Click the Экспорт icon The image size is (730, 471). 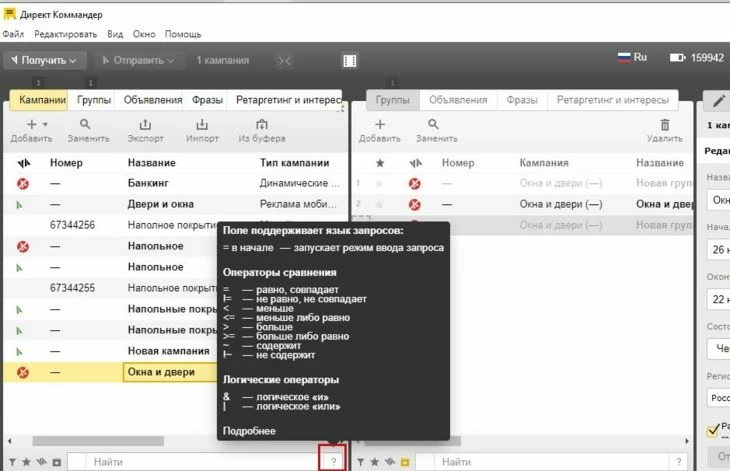(x=145, y=125)
